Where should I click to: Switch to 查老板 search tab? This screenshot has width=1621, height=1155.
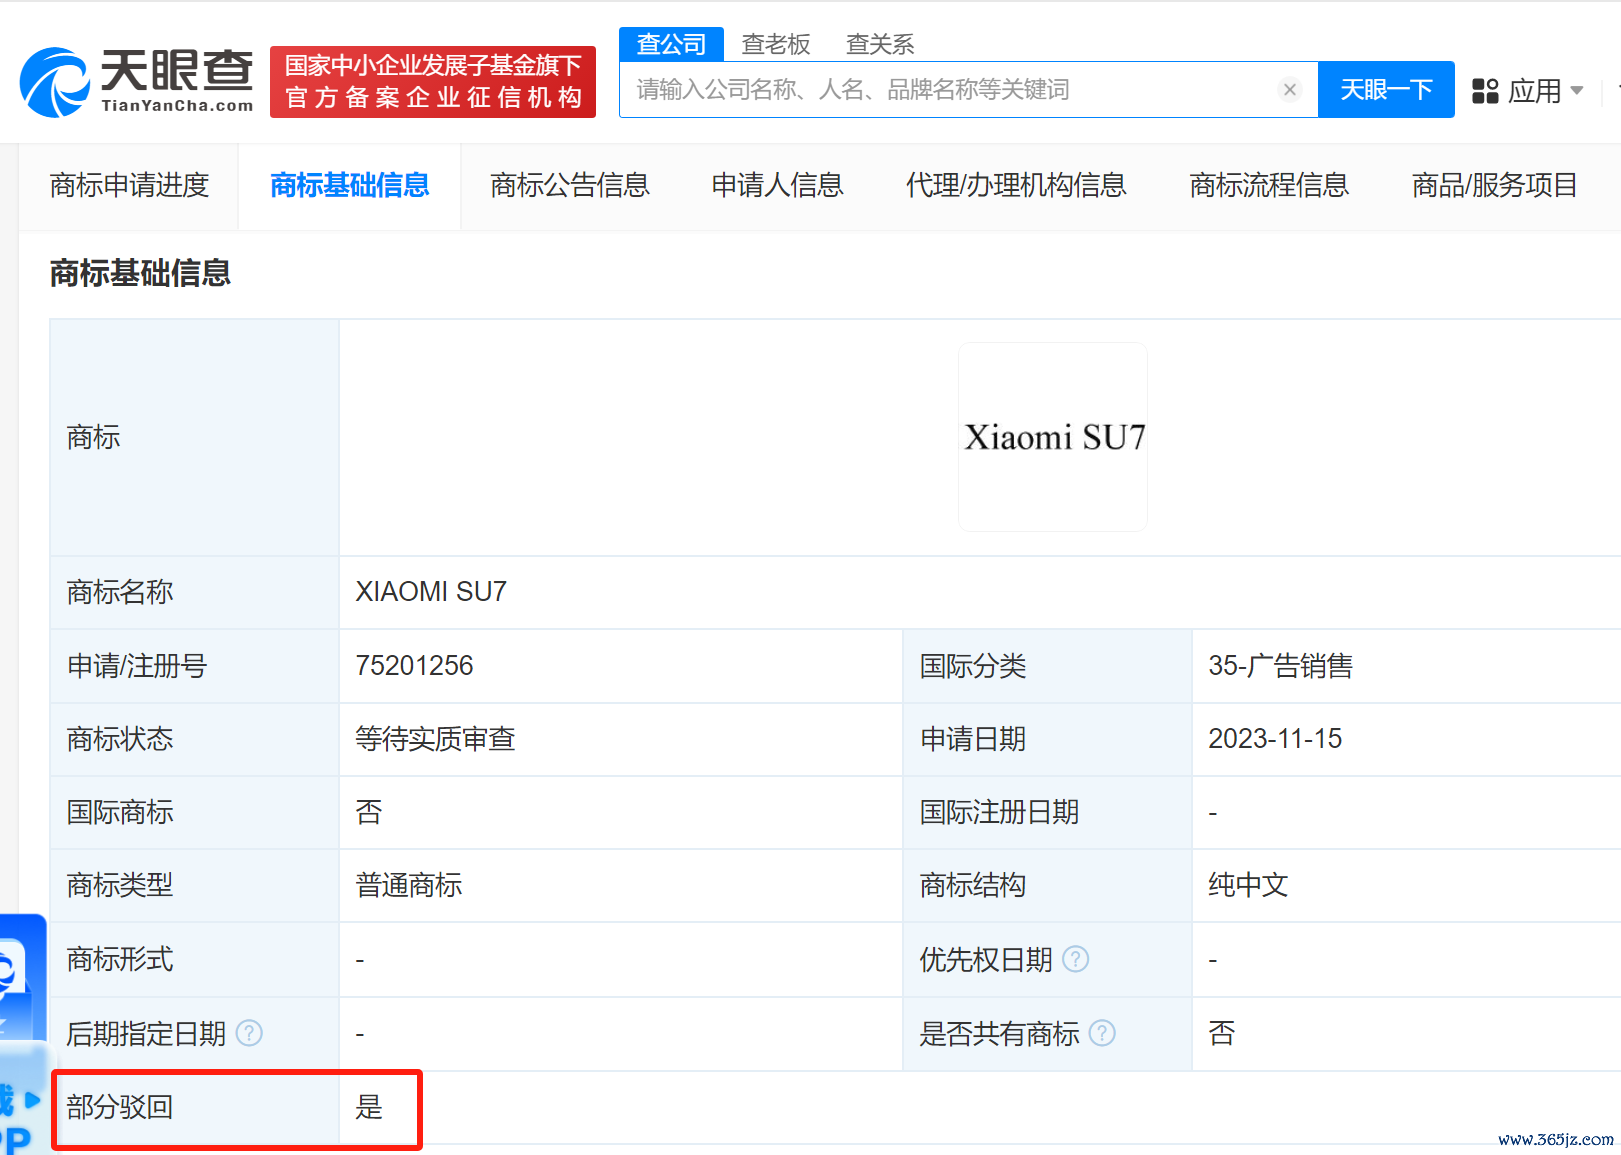pyautogui.click(x=775, y=44)
